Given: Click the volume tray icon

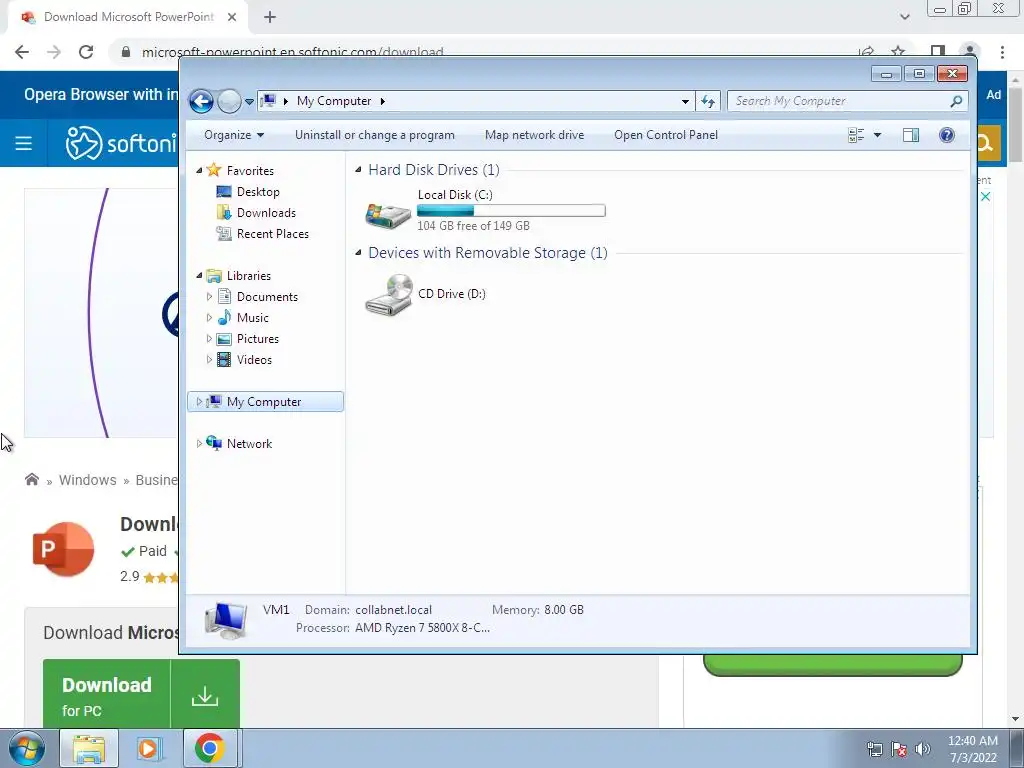Looking at the screenshot, I should (923, 749).
